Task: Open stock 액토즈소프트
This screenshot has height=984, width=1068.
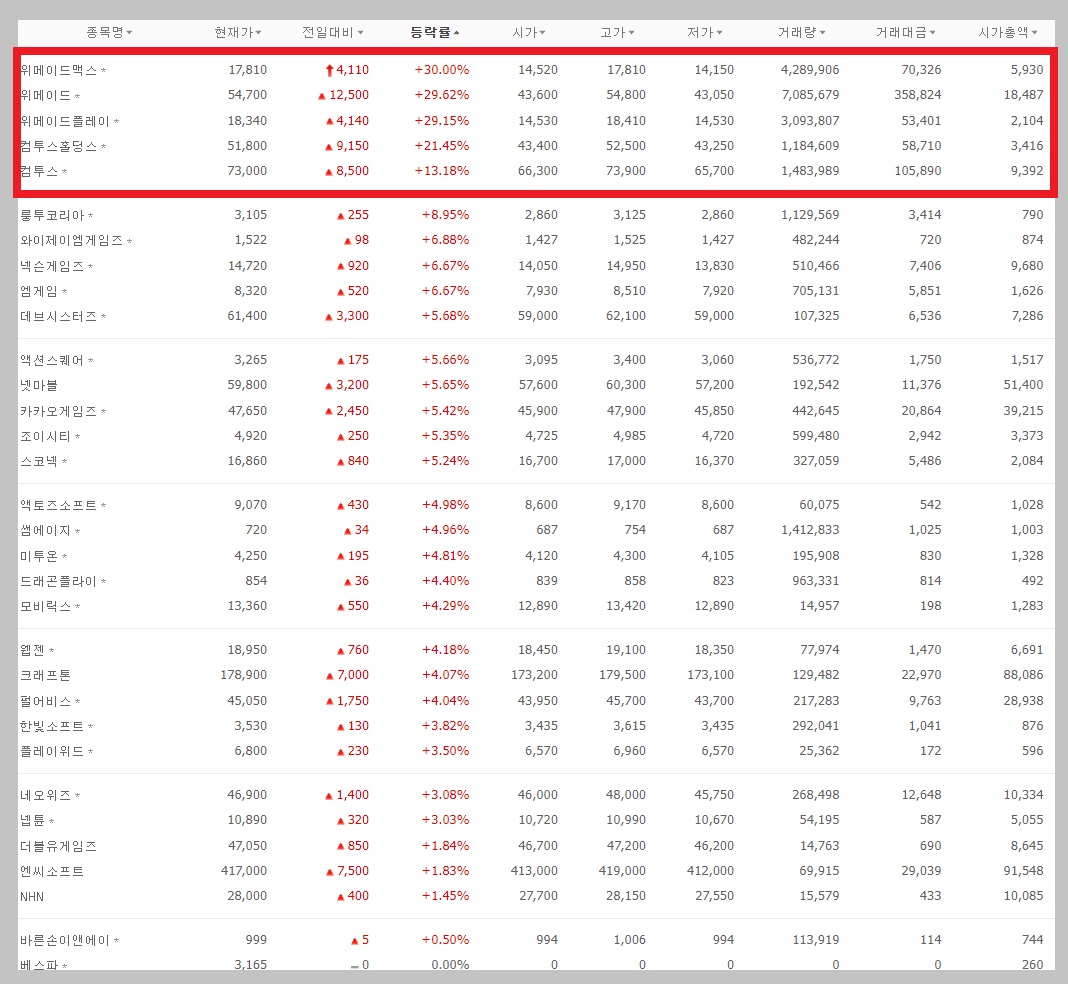Action: (59, 505)
